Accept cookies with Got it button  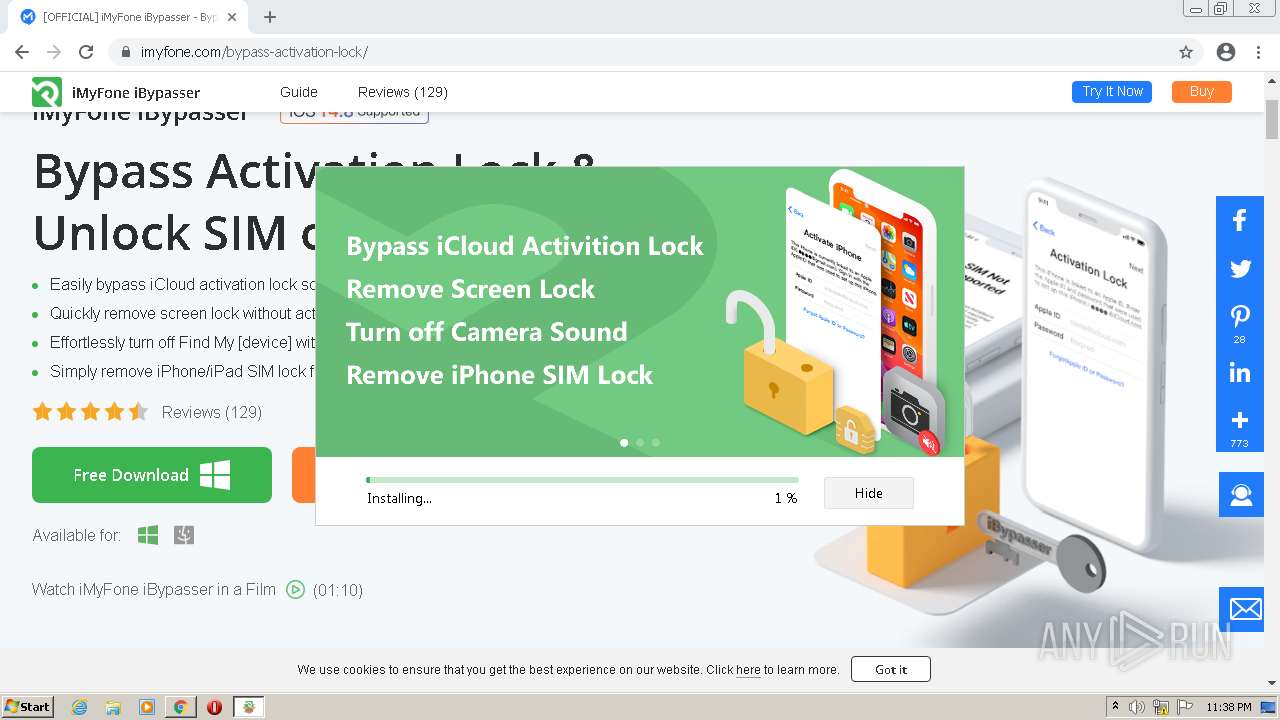[x=891, y=669]
